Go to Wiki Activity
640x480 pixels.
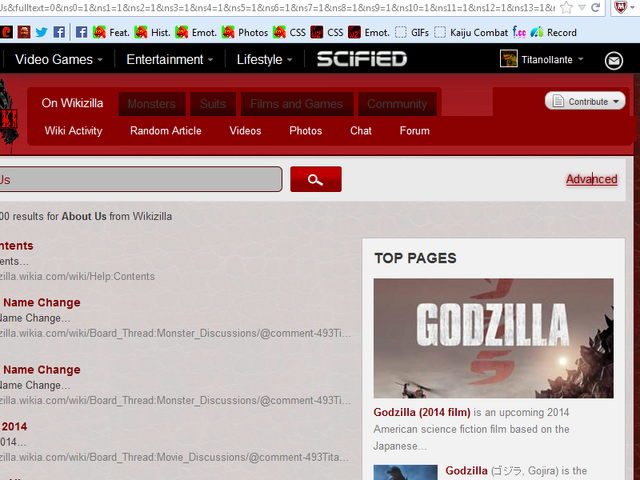pos(73,131)
